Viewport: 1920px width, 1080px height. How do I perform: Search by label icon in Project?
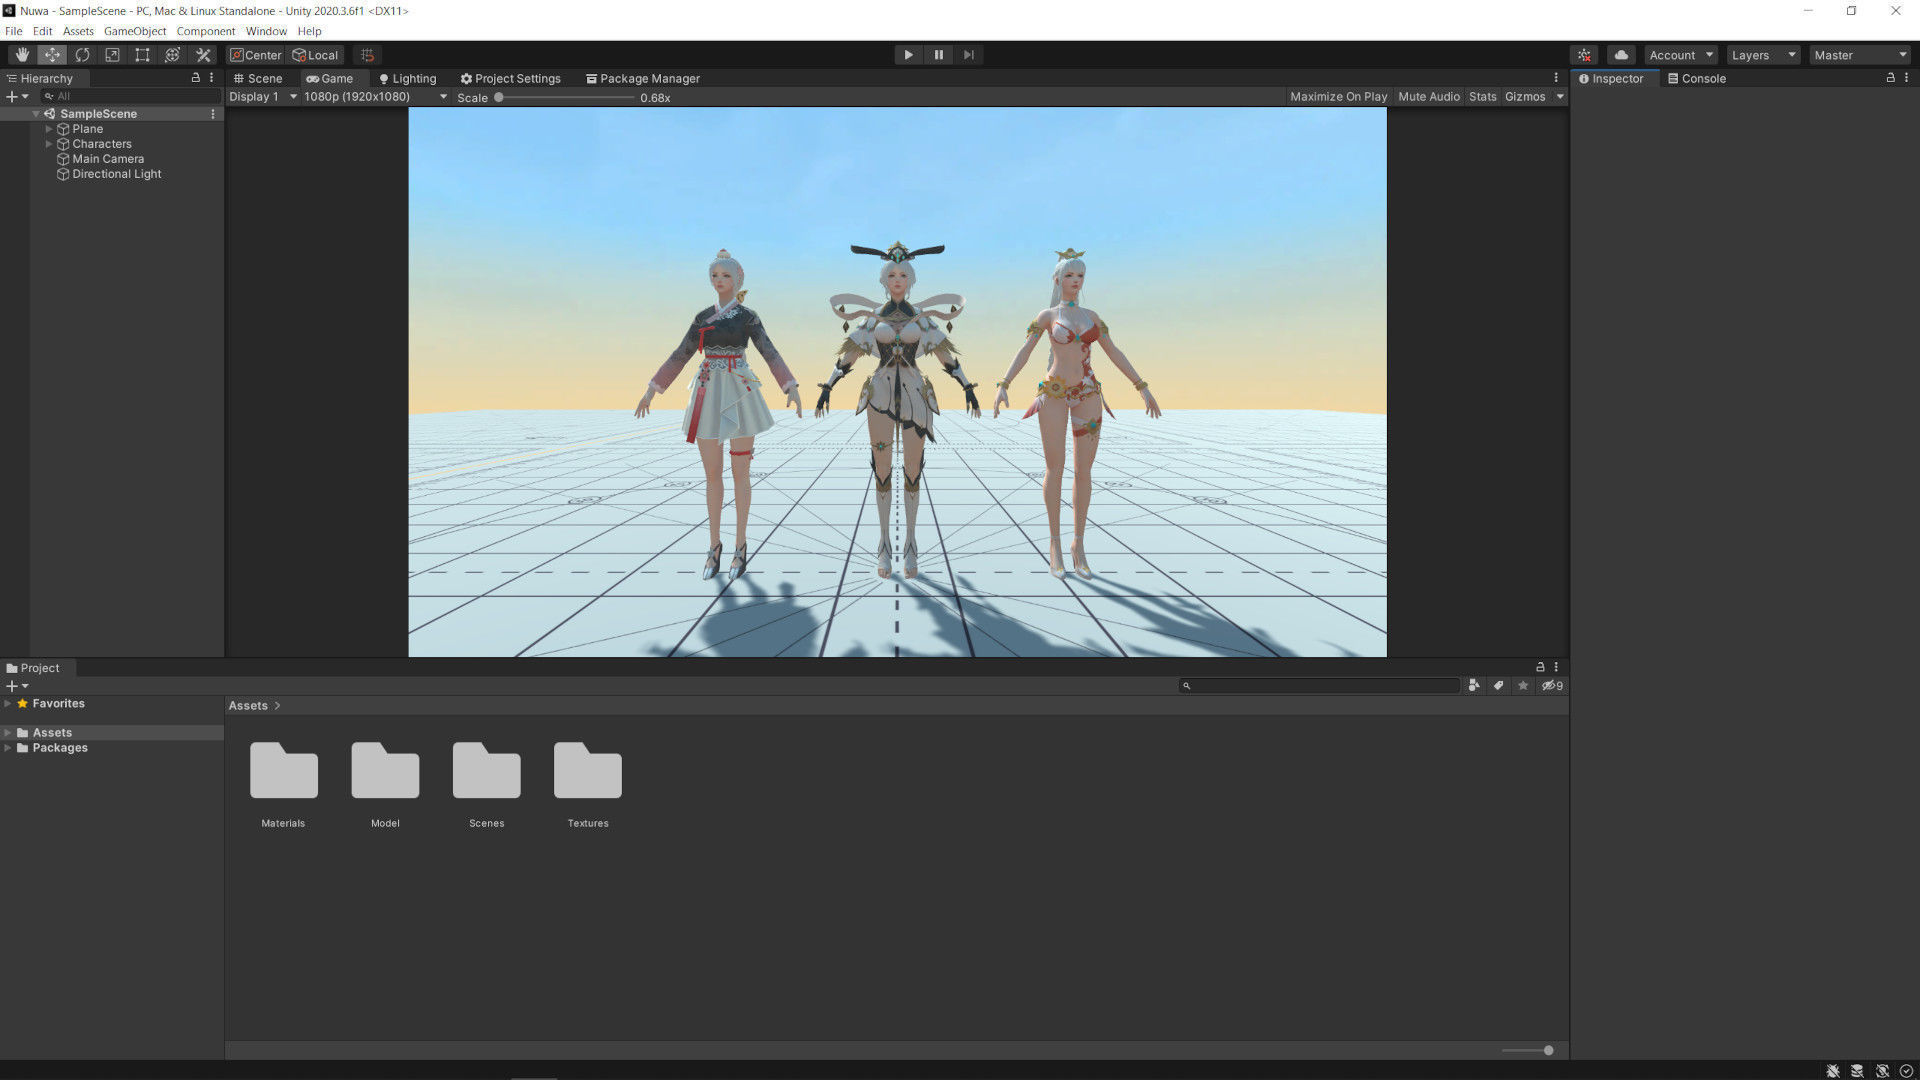tap(1498, 686)
